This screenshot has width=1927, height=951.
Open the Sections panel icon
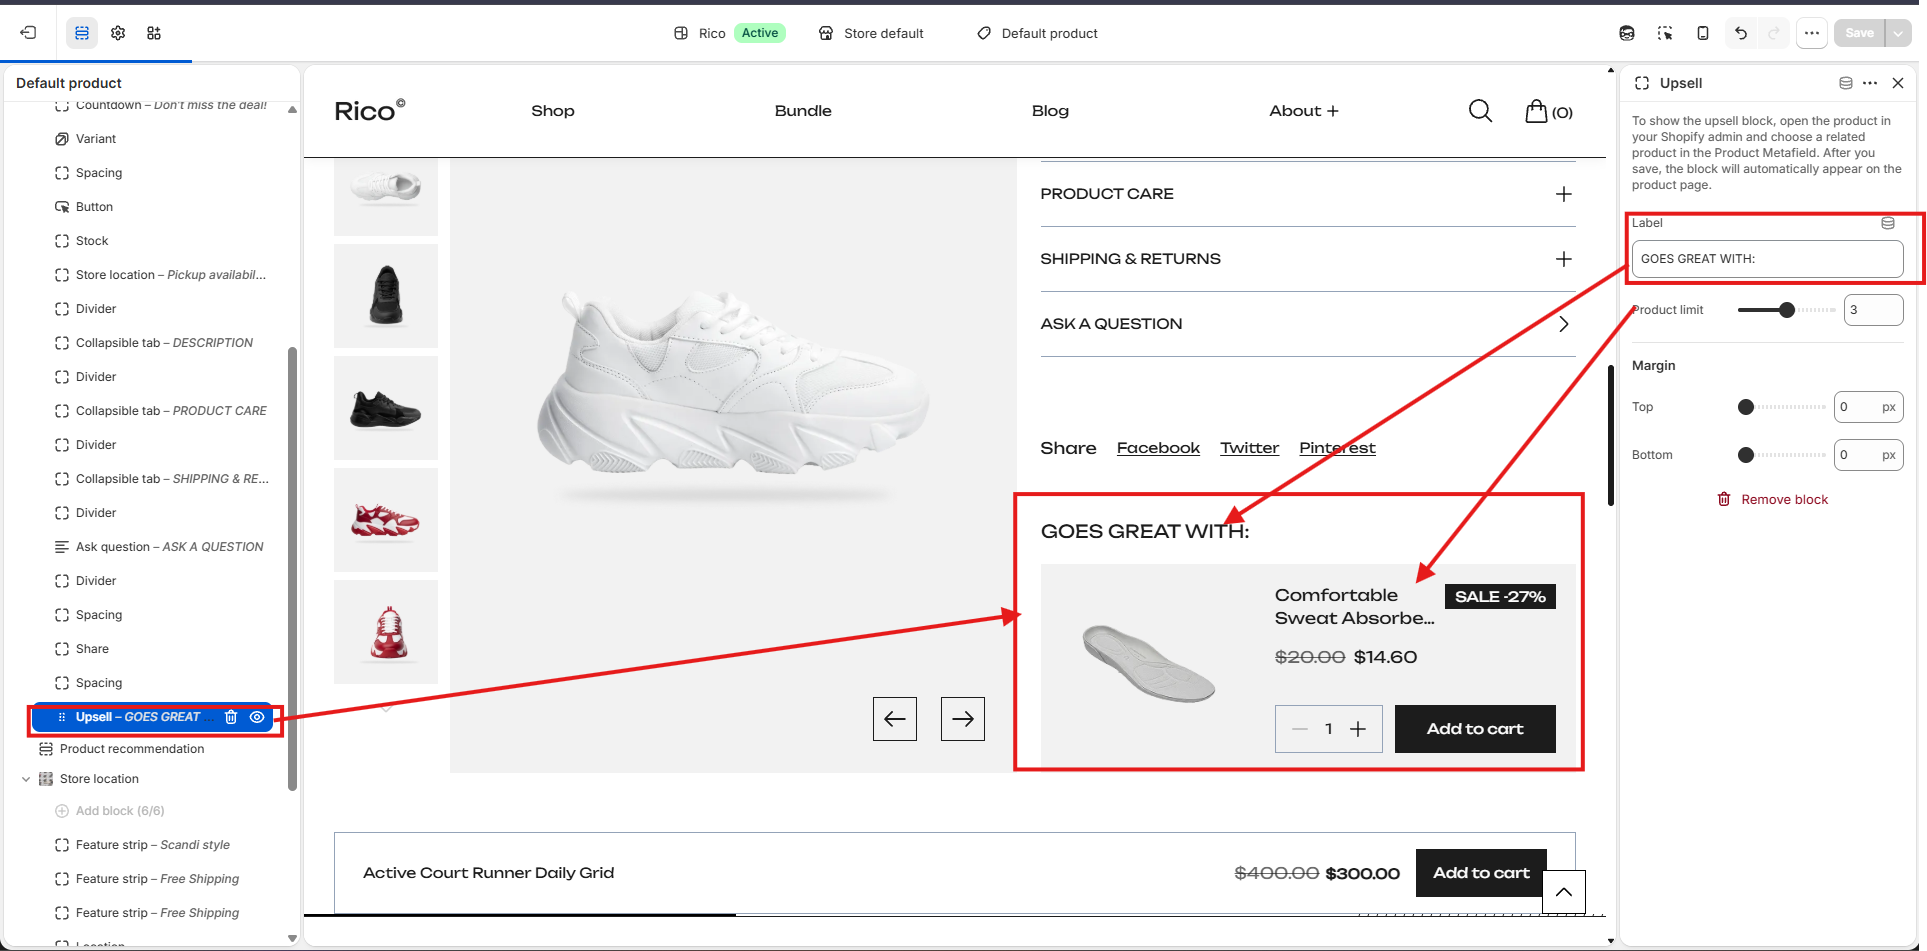click(82, 33)
